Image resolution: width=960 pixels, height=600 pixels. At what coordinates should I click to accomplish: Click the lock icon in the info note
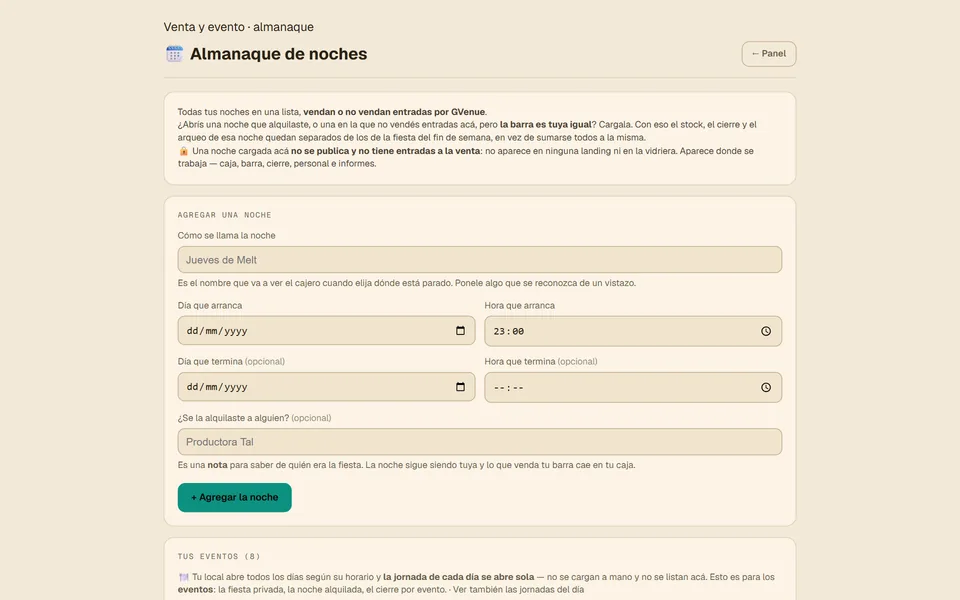pyautogui.click(x=183, y=151)
